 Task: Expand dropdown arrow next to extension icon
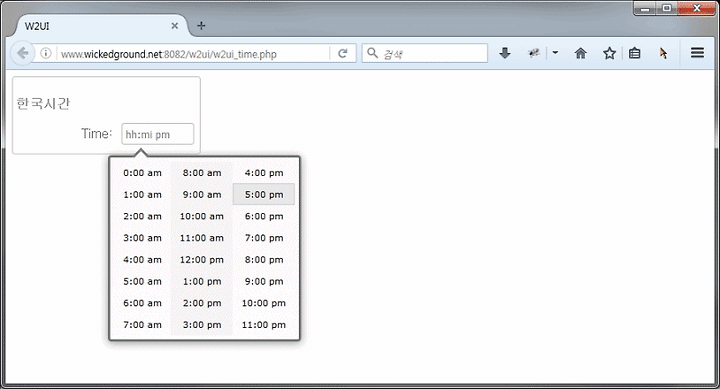(x=555, y=53)
